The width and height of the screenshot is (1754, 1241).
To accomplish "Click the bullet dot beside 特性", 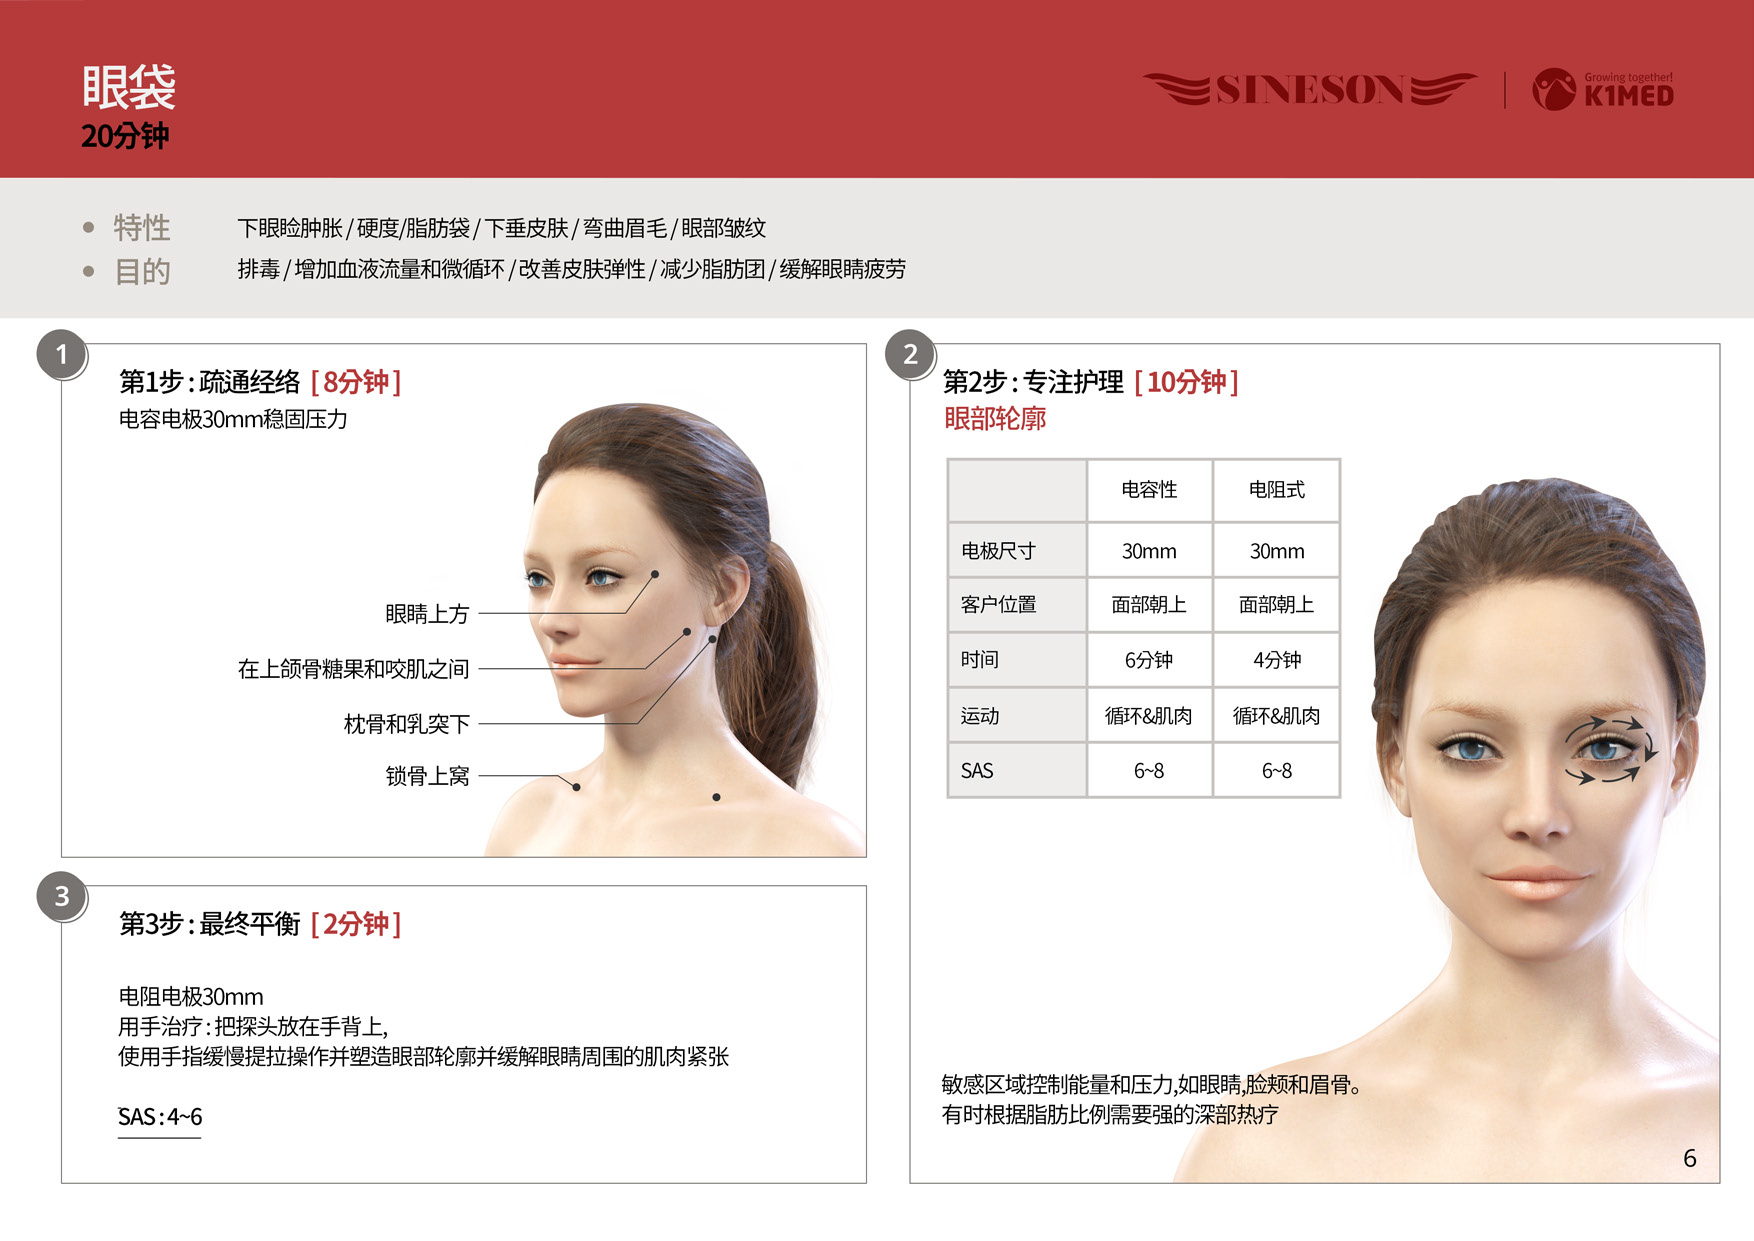I will [89, 228].
